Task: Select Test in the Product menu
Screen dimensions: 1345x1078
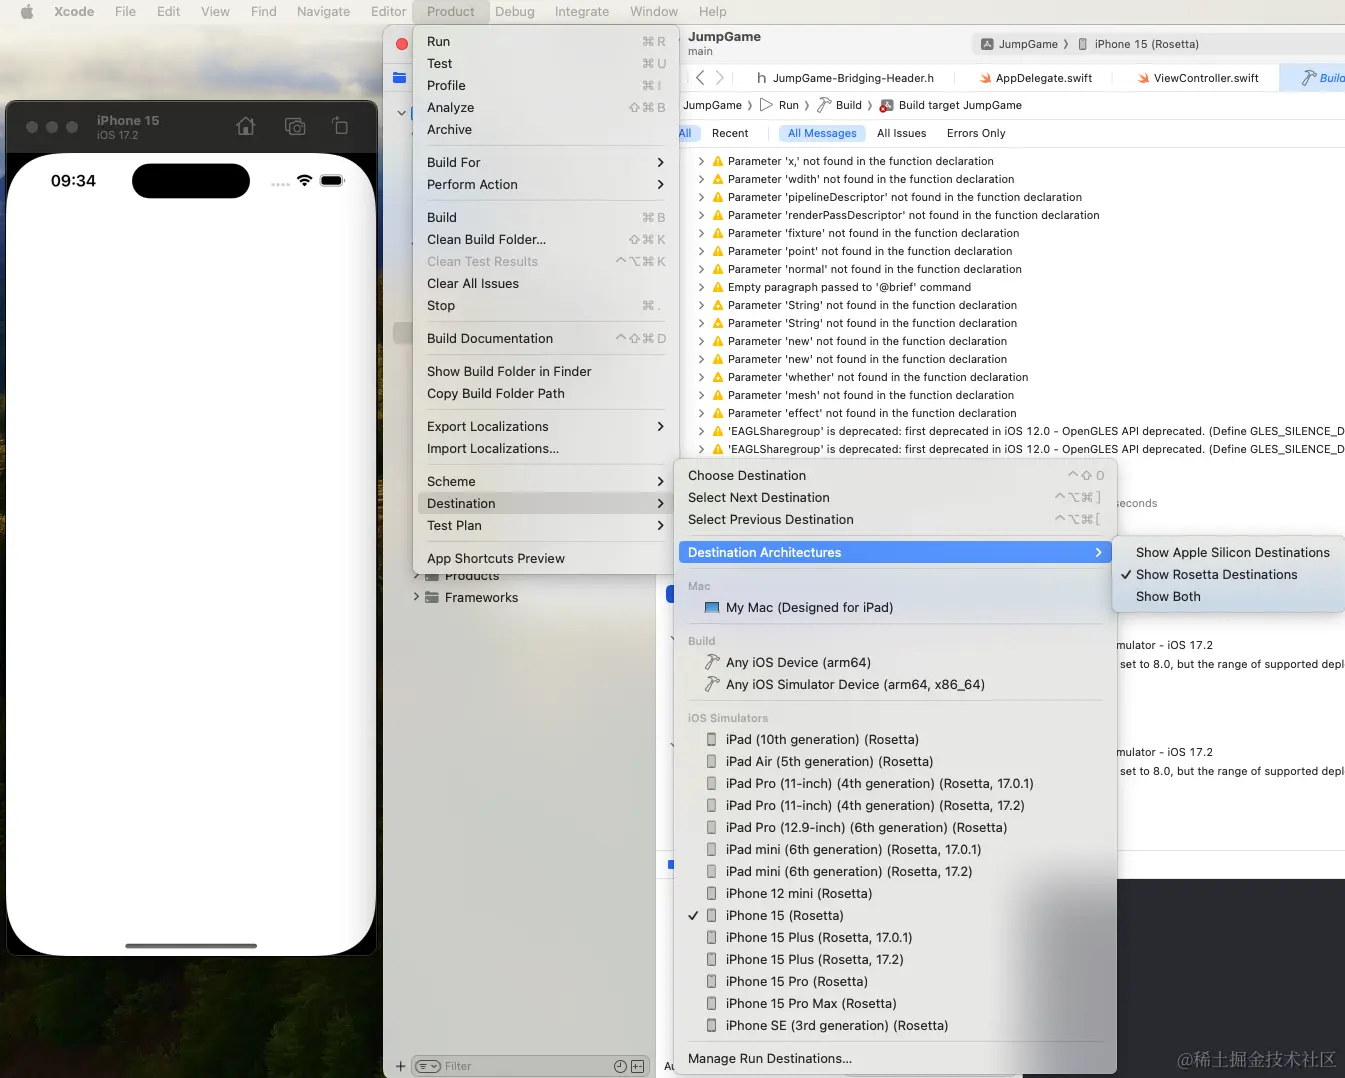Action: 546,64
